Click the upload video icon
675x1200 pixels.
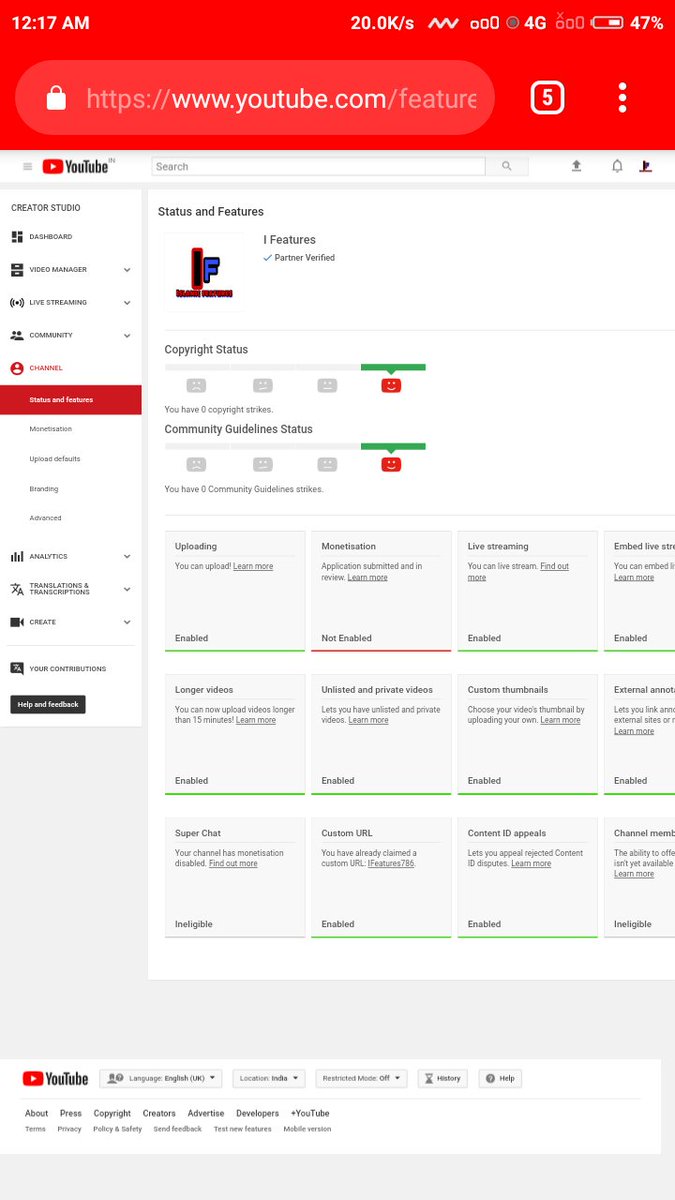(x=576, y=166)
